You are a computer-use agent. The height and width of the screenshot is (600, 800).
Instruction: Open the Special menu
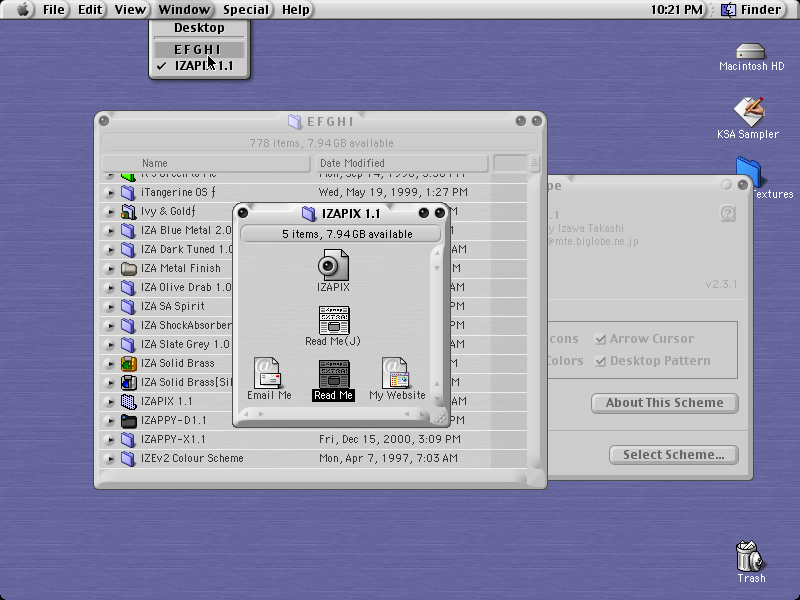point(245,10)
